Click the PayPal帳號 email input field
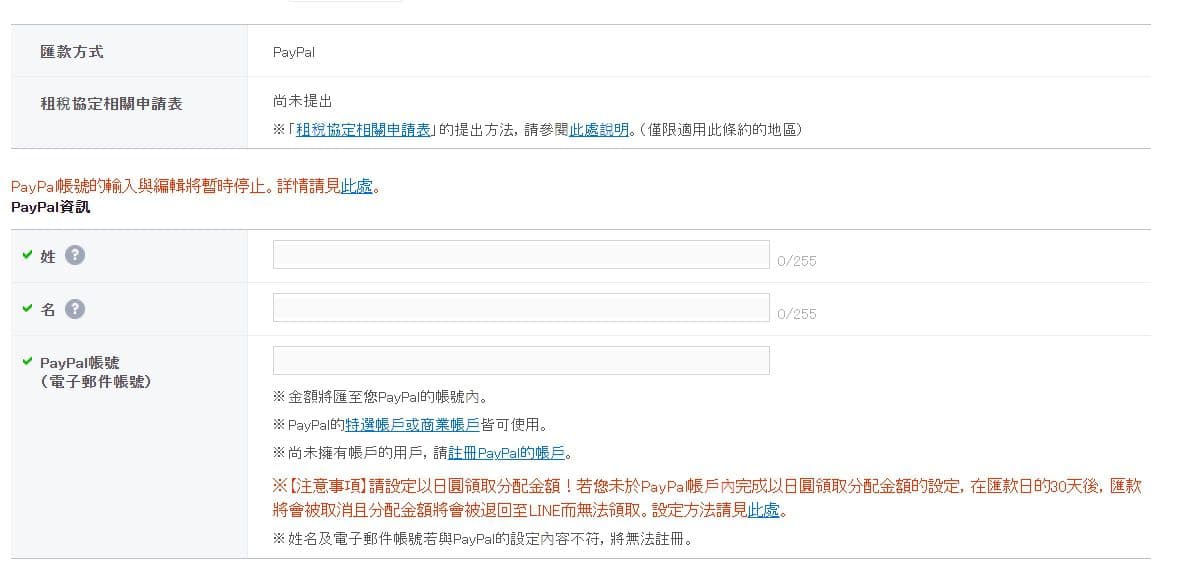The image size is (1189, 581). [x=521, y=360]
